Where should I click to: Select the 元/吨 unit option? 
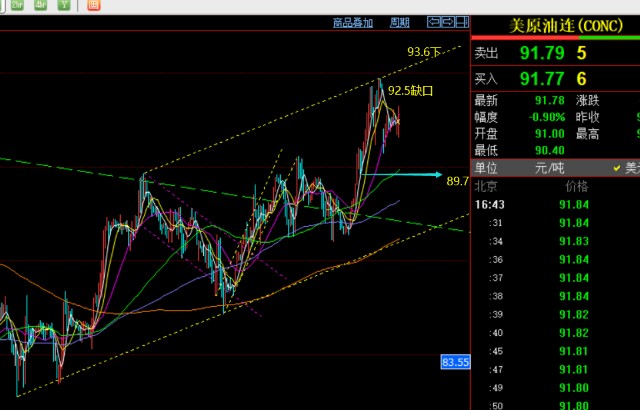click(x=547, y=168)
